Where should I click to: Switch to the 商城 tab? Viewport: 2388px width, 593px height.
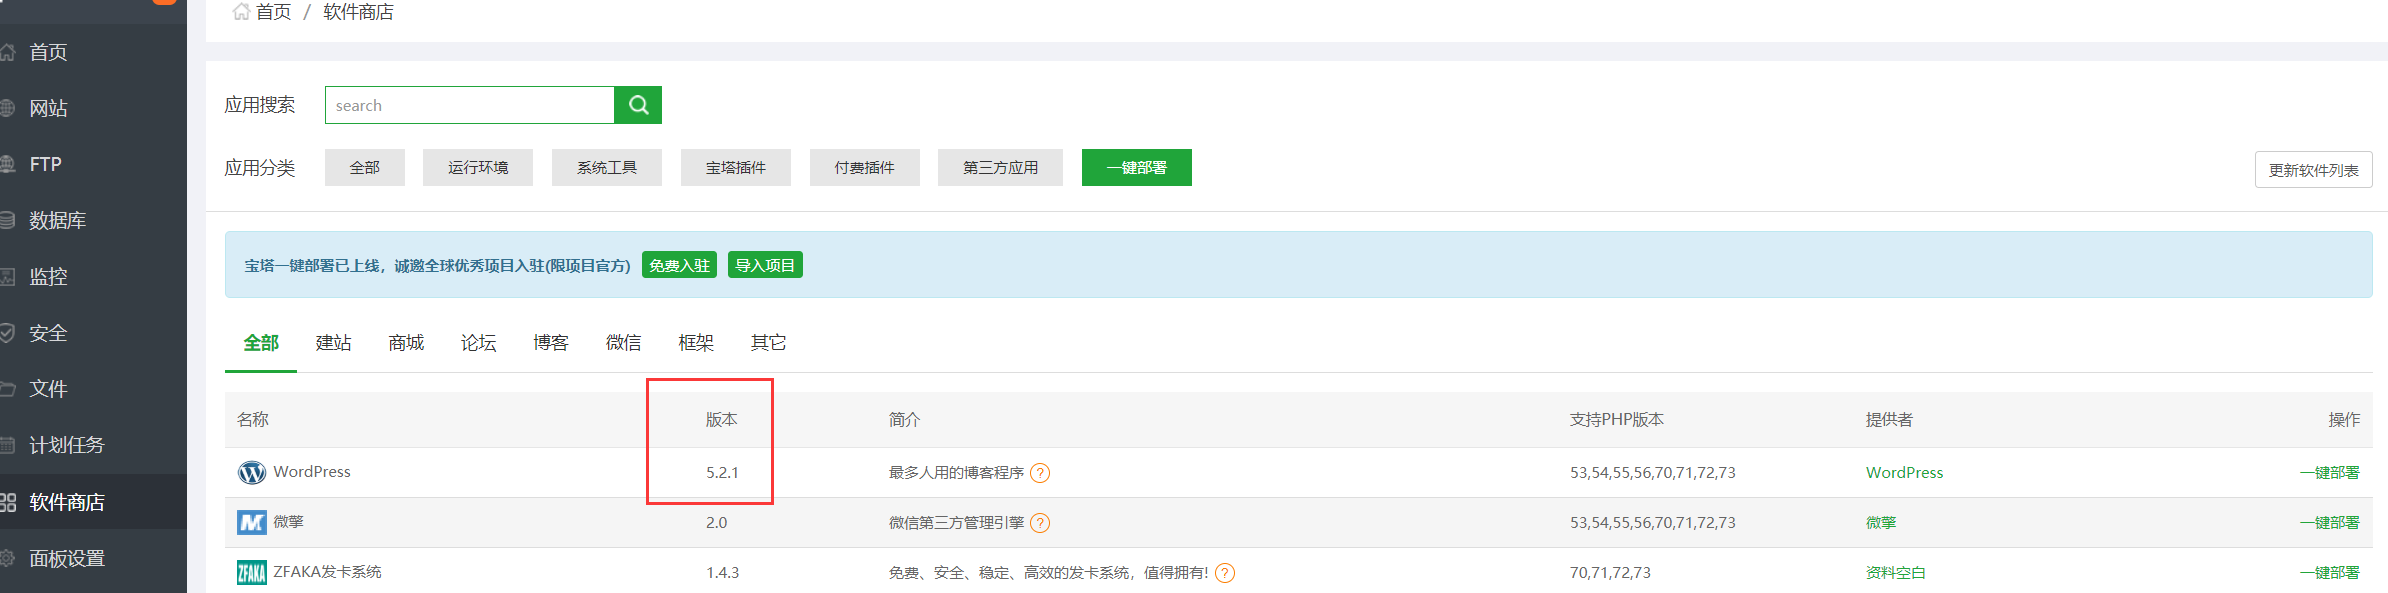406,343
